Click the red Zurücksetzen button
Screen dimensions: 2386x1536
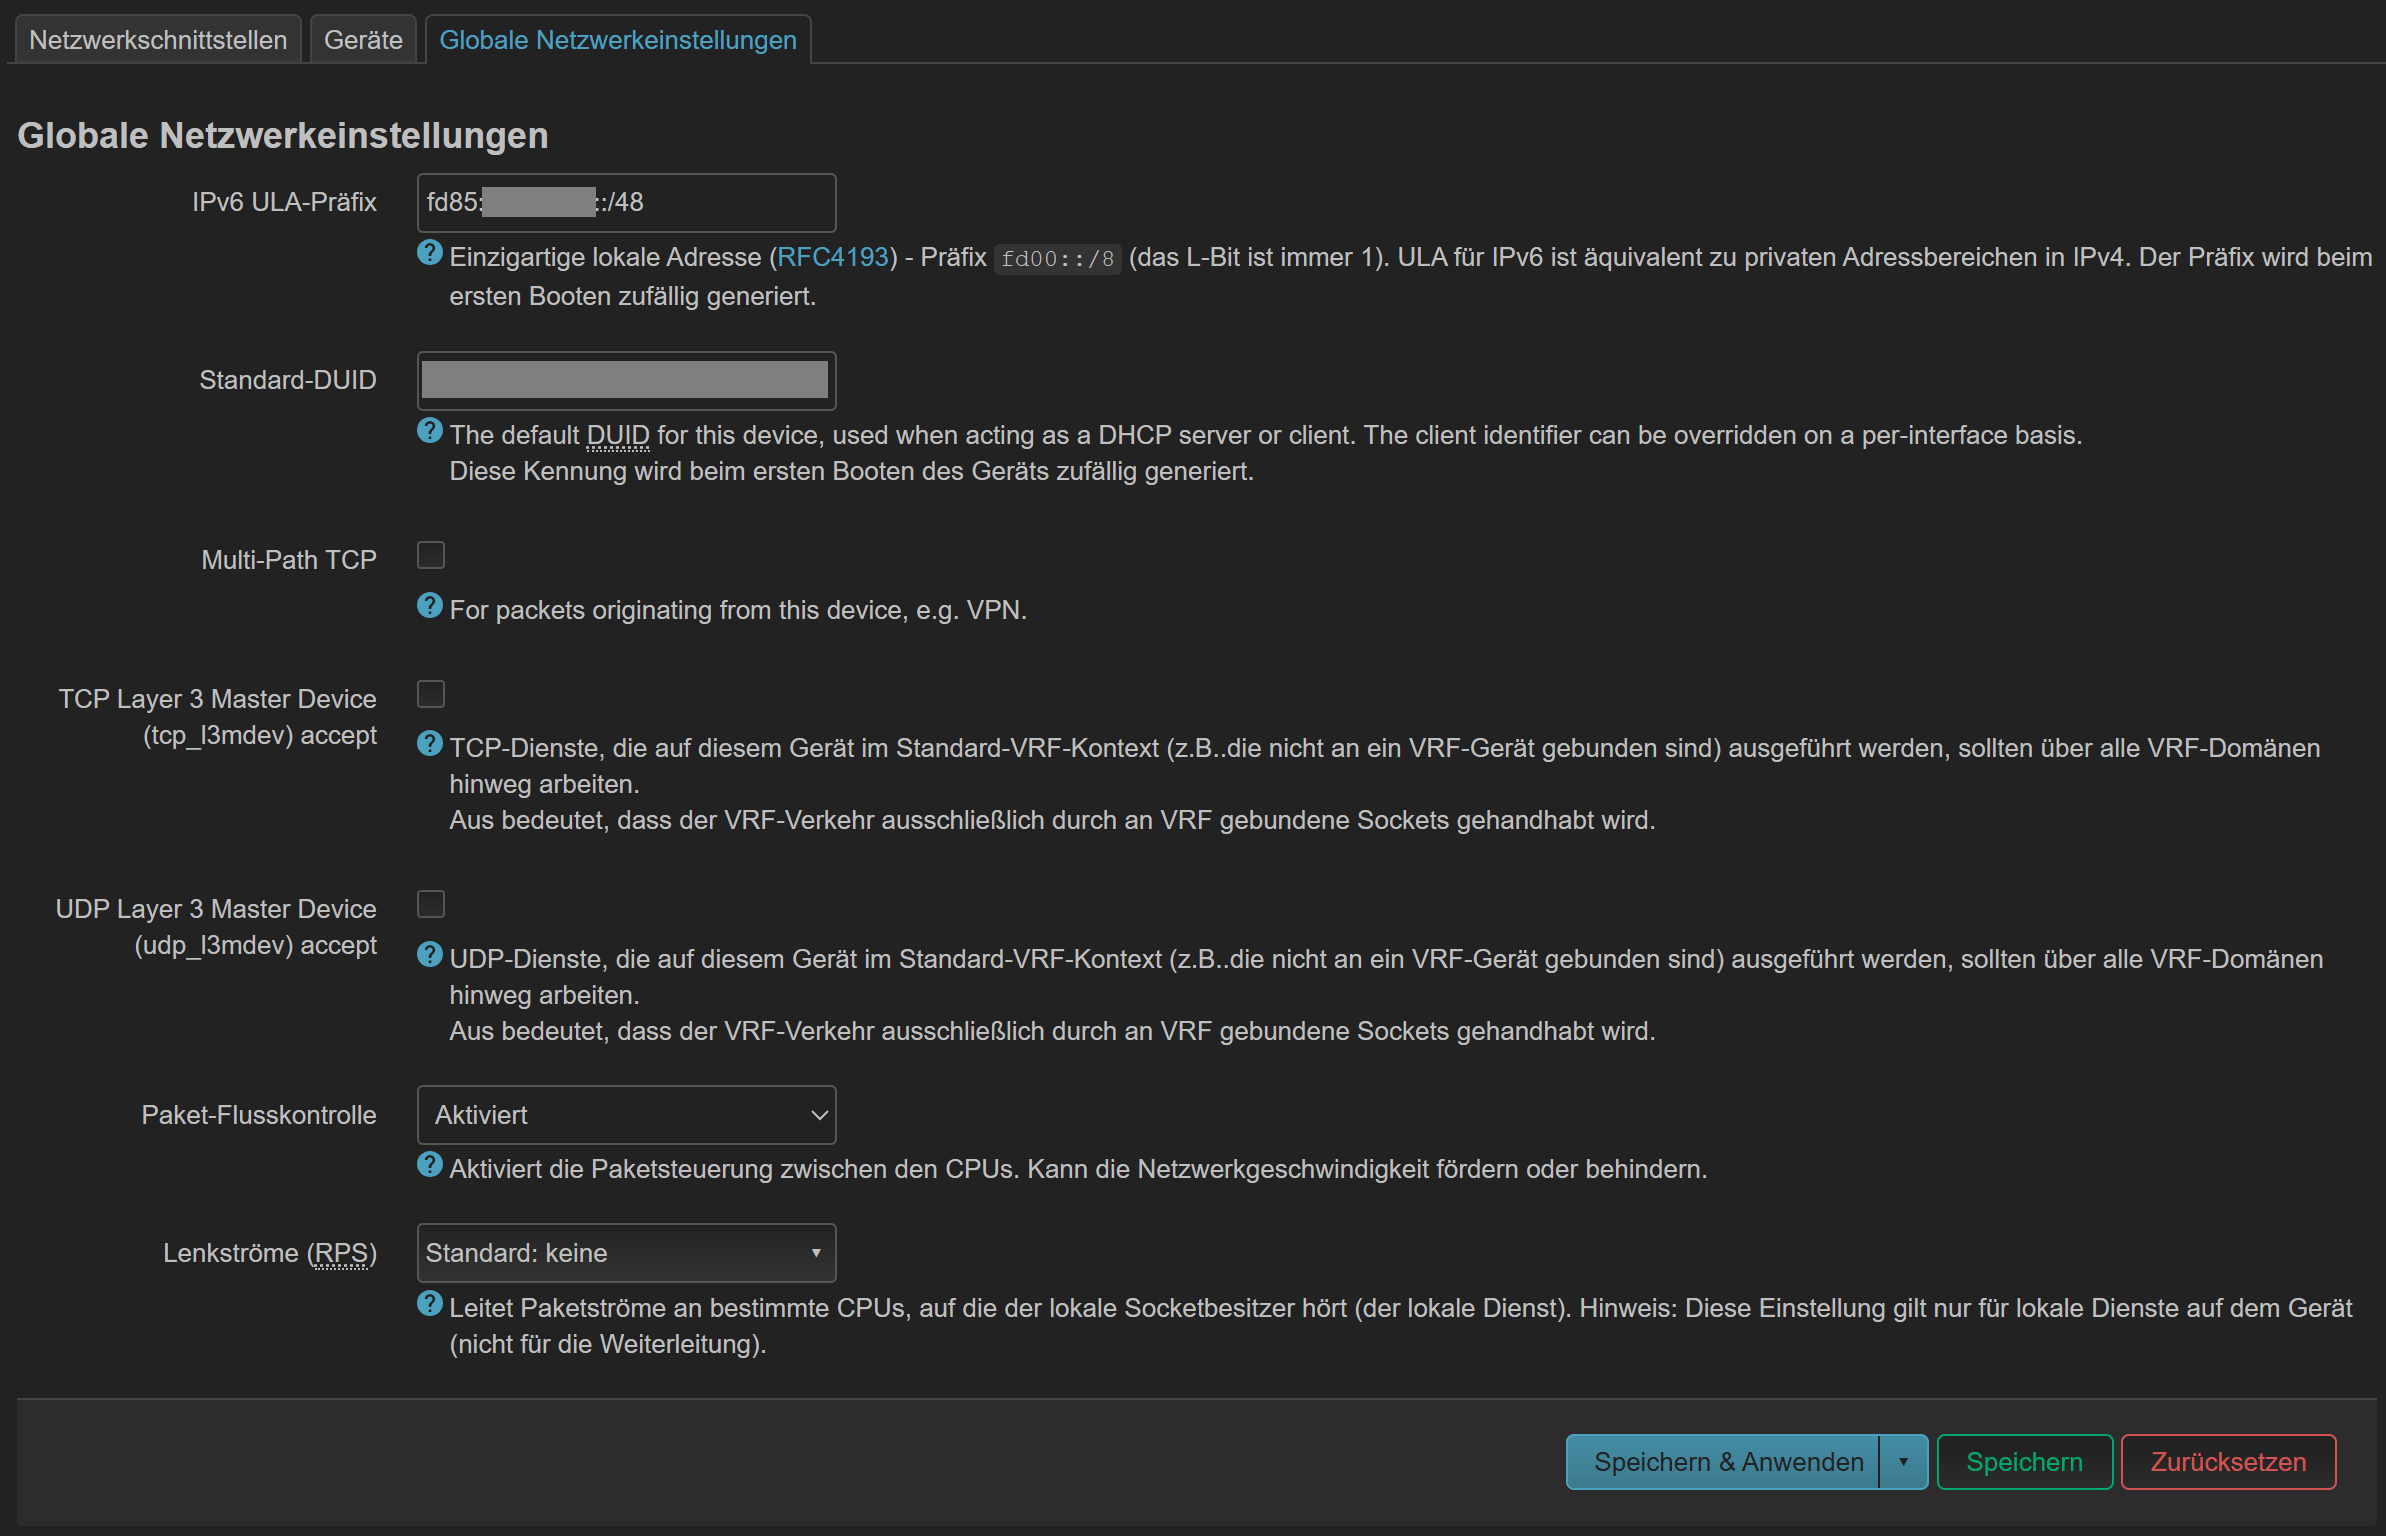pyautogui.click(x=2228, y=1462)
